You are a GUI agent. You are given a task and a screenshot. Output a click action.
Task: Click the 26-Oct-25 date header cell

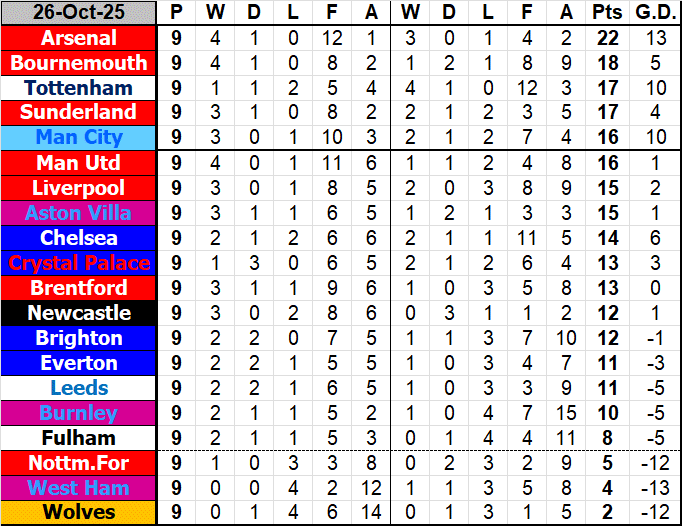click(79, 13)
